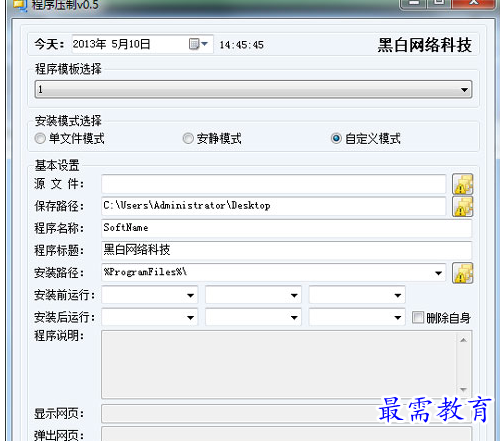Viewport: 500px width, 441px height.
Task: Click inside the 源文件 input field
Action: coord(274,184)
